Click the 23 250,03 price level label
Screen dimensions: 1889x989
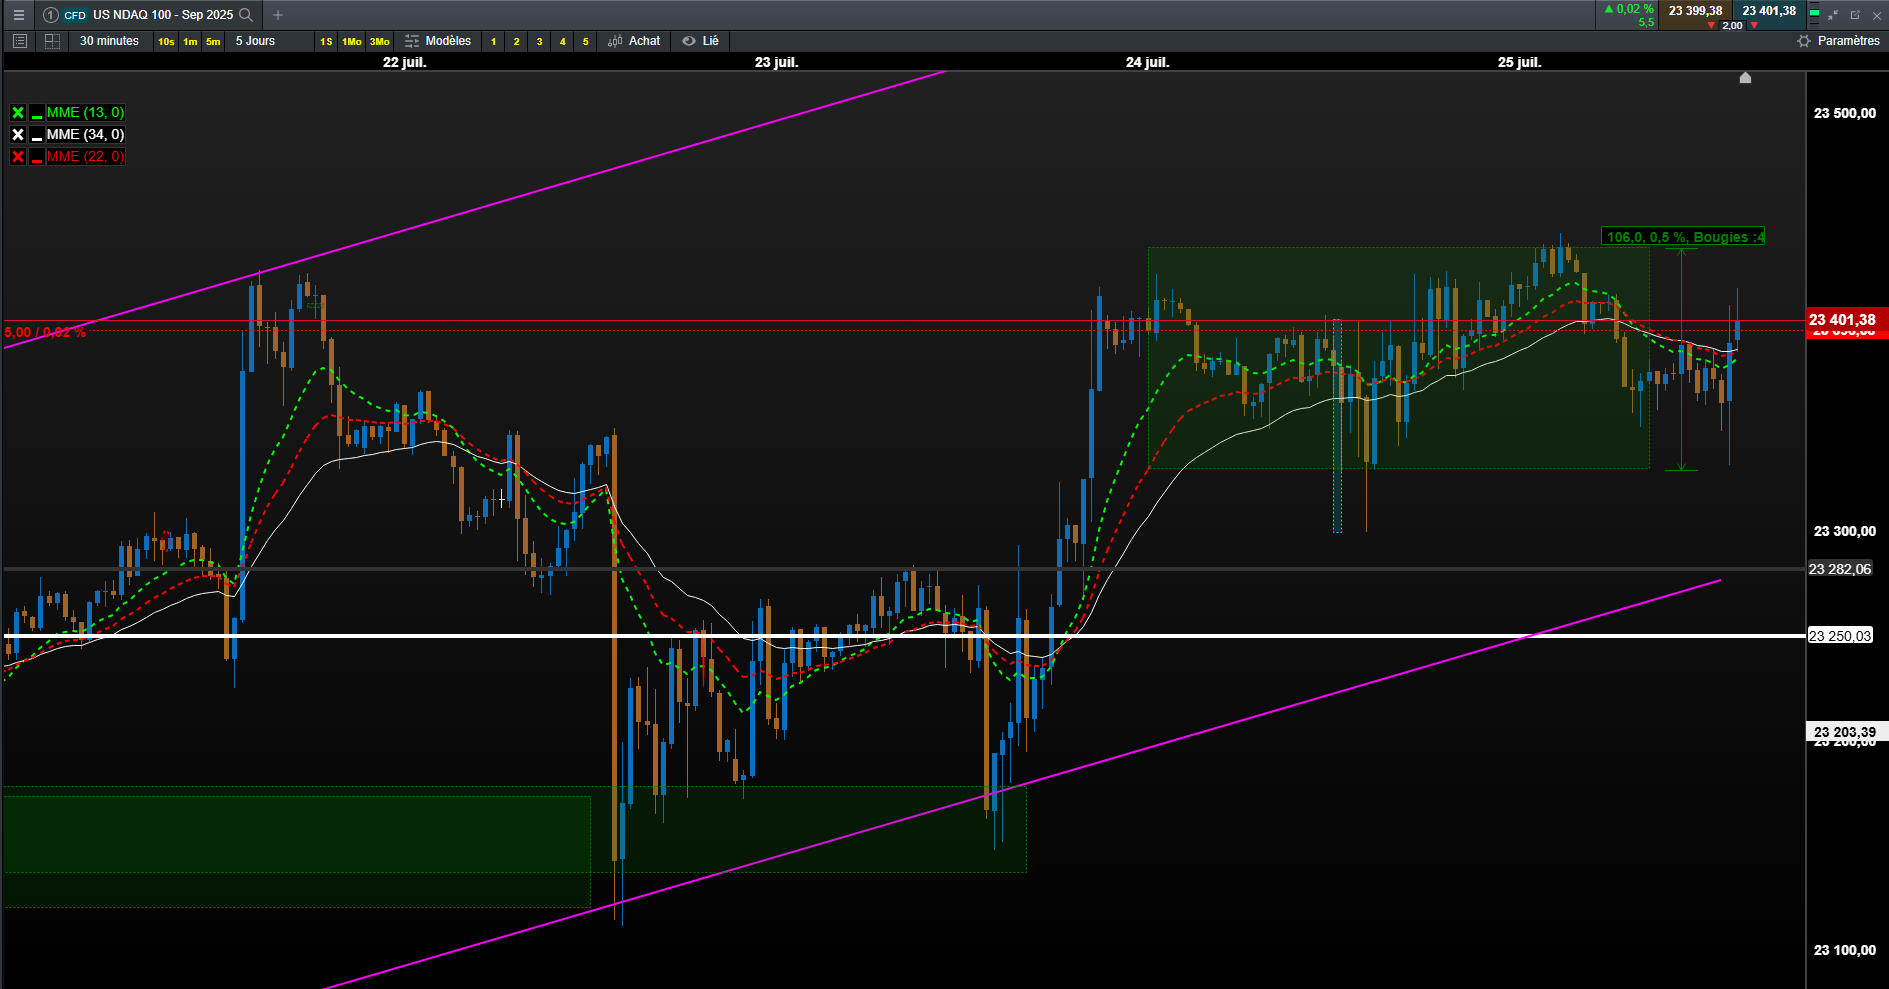pos(1840,636)
